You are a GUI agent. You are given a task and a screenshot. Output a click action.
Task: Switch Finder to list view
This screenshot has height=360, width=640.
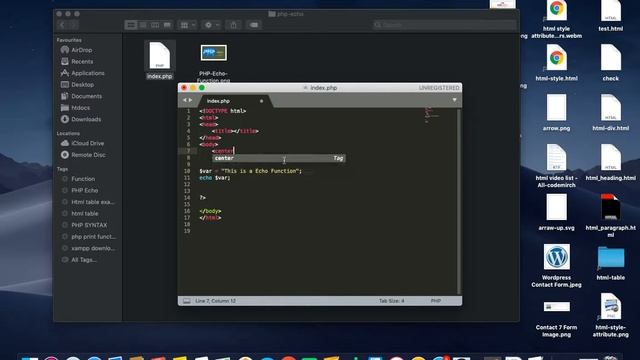[x=143, y=25]
